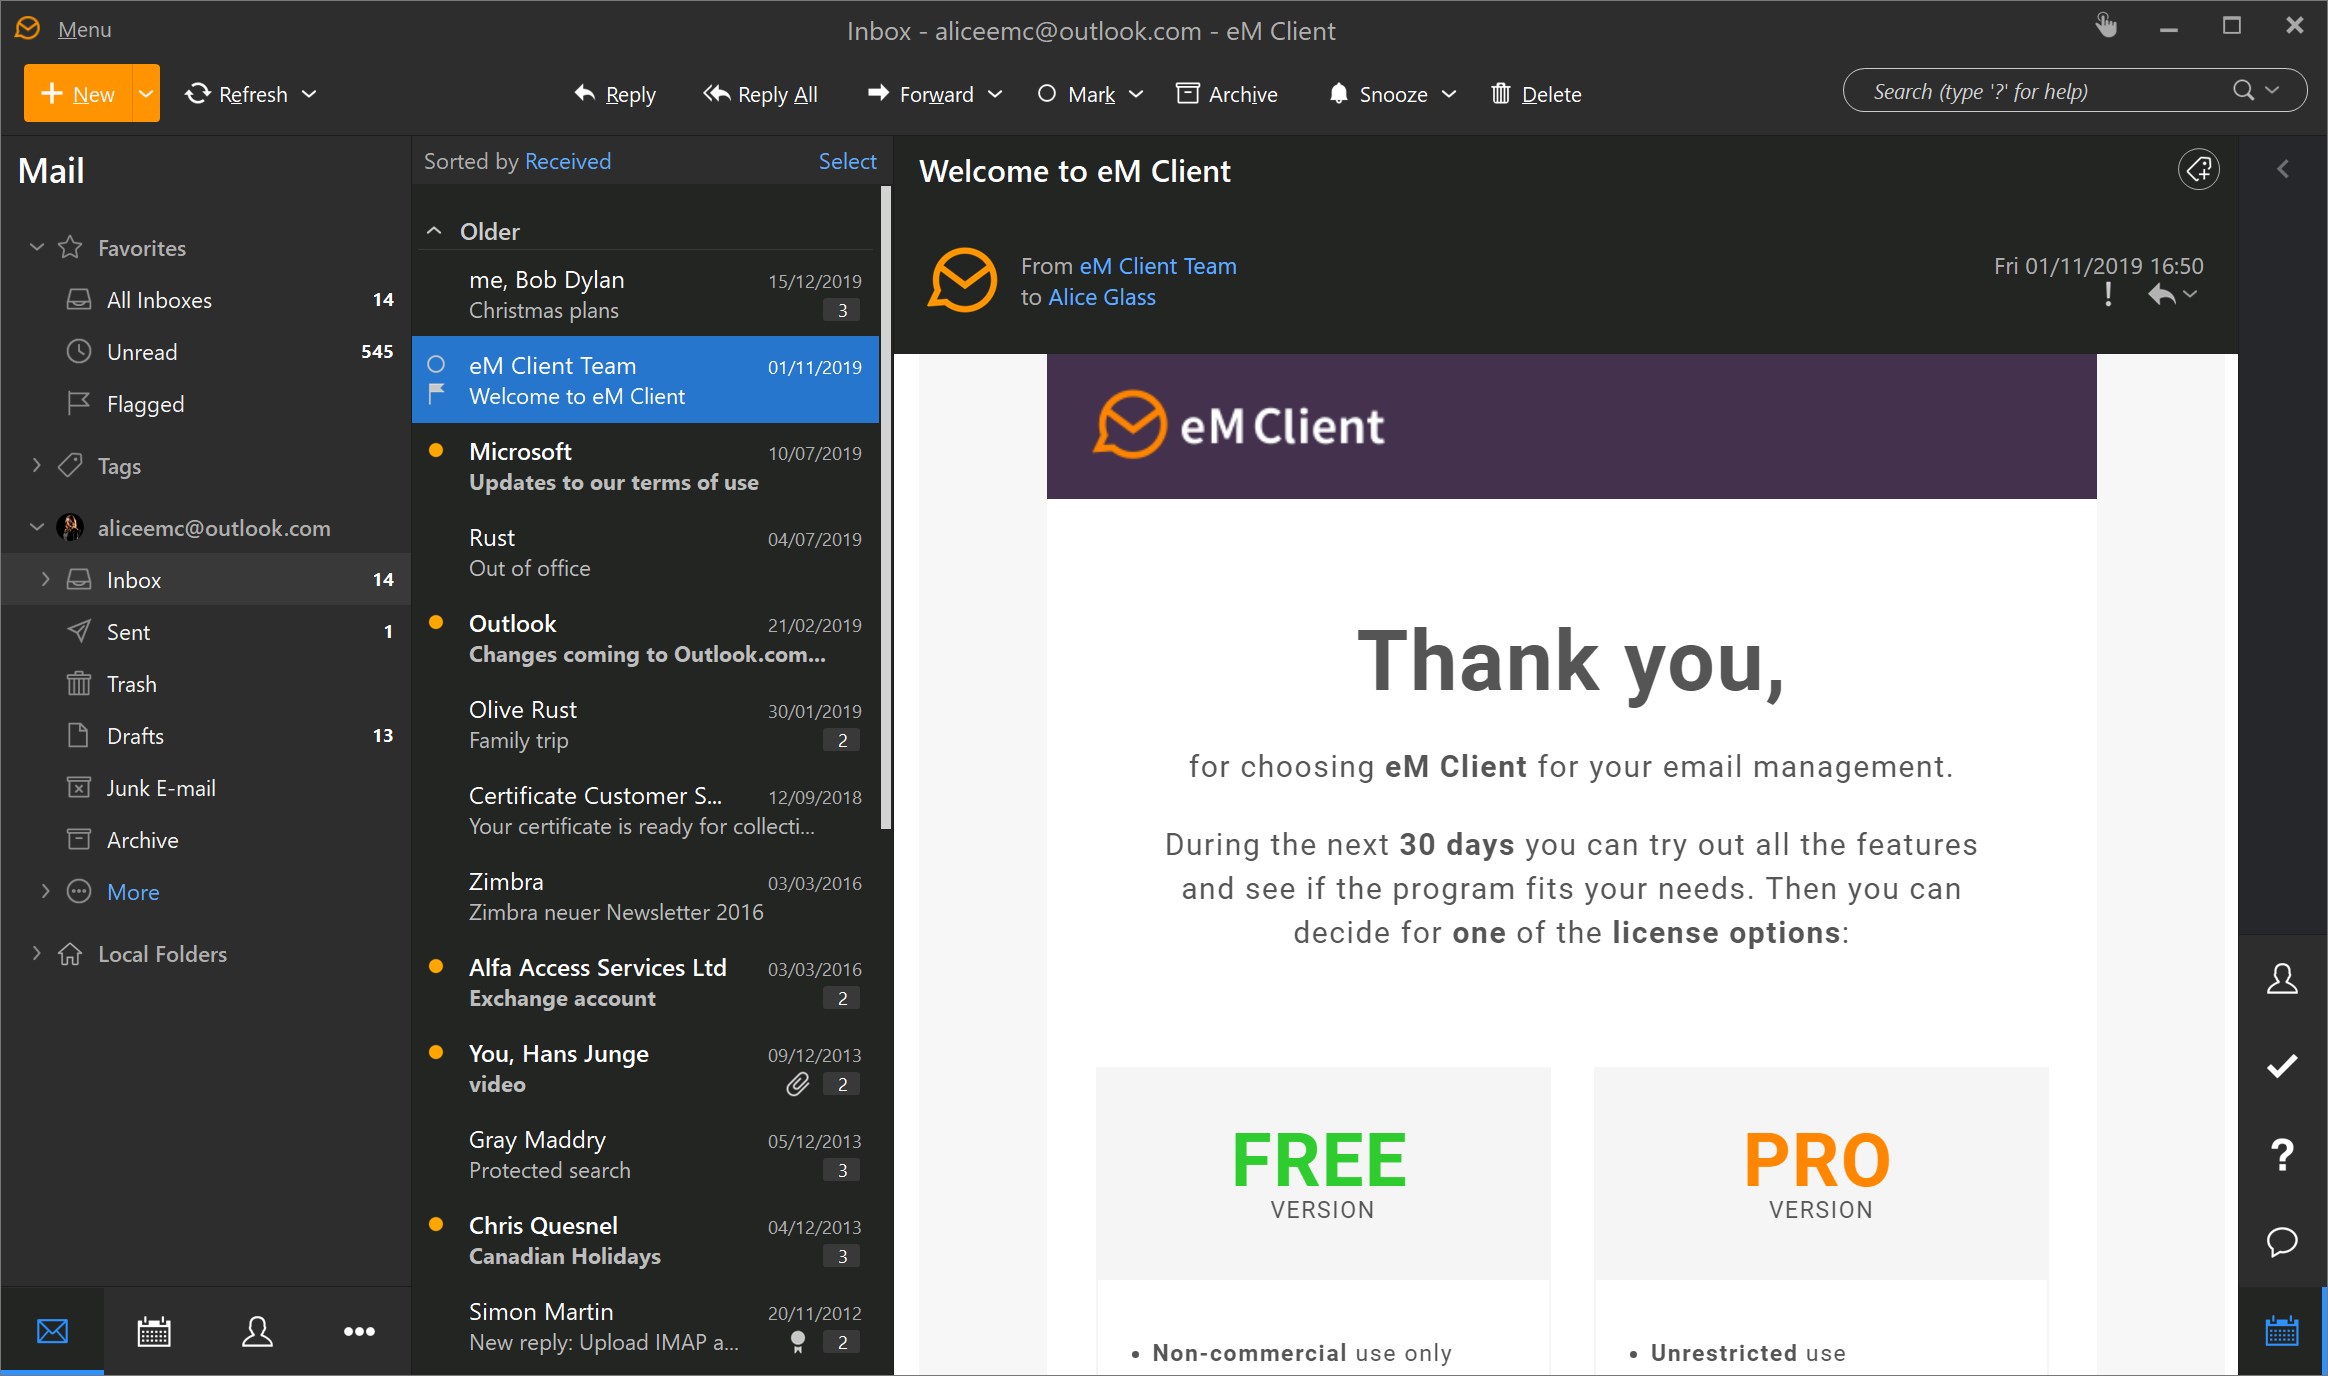Open the New button dropdown arrow
Image resolution: width=2328 pixels, height=1376 pixels.
tap(146, 94)
